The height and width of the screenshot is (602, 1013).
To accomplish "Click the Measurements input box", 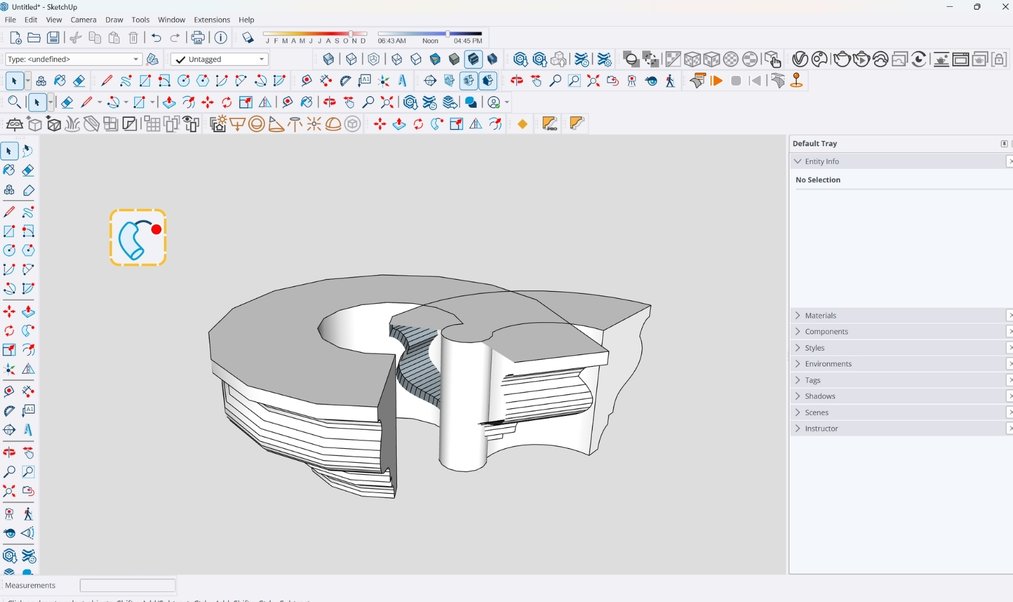I will click(127, 585).
